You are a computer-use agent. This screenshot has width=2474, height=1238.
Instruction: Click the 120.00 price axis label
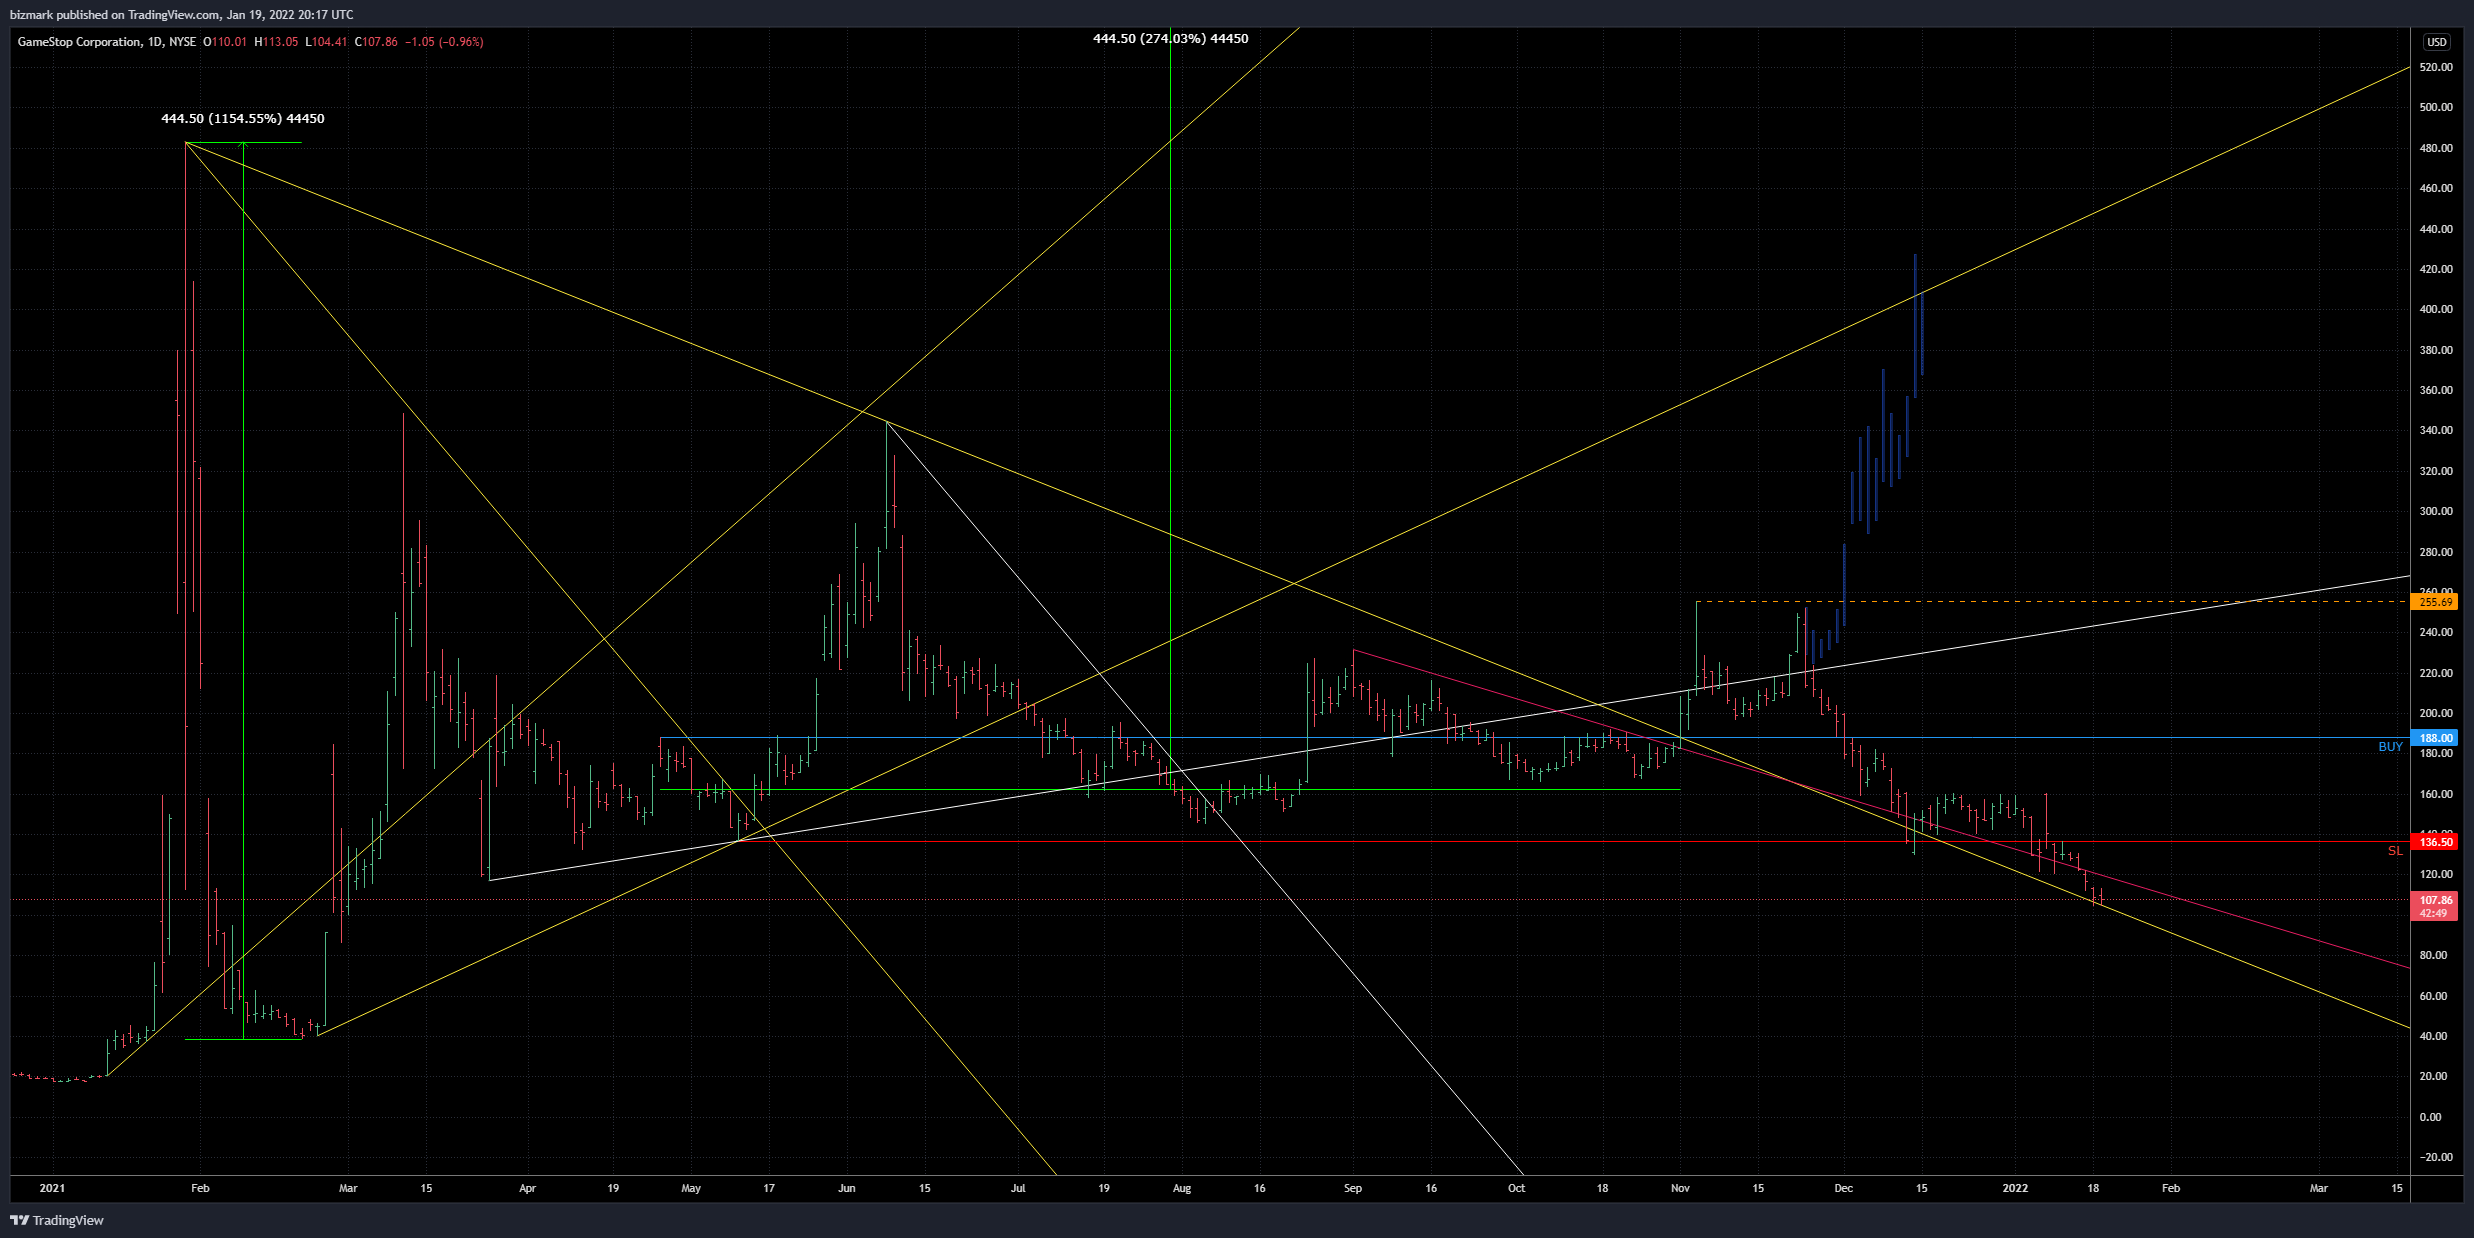(x=2436, y=874)
